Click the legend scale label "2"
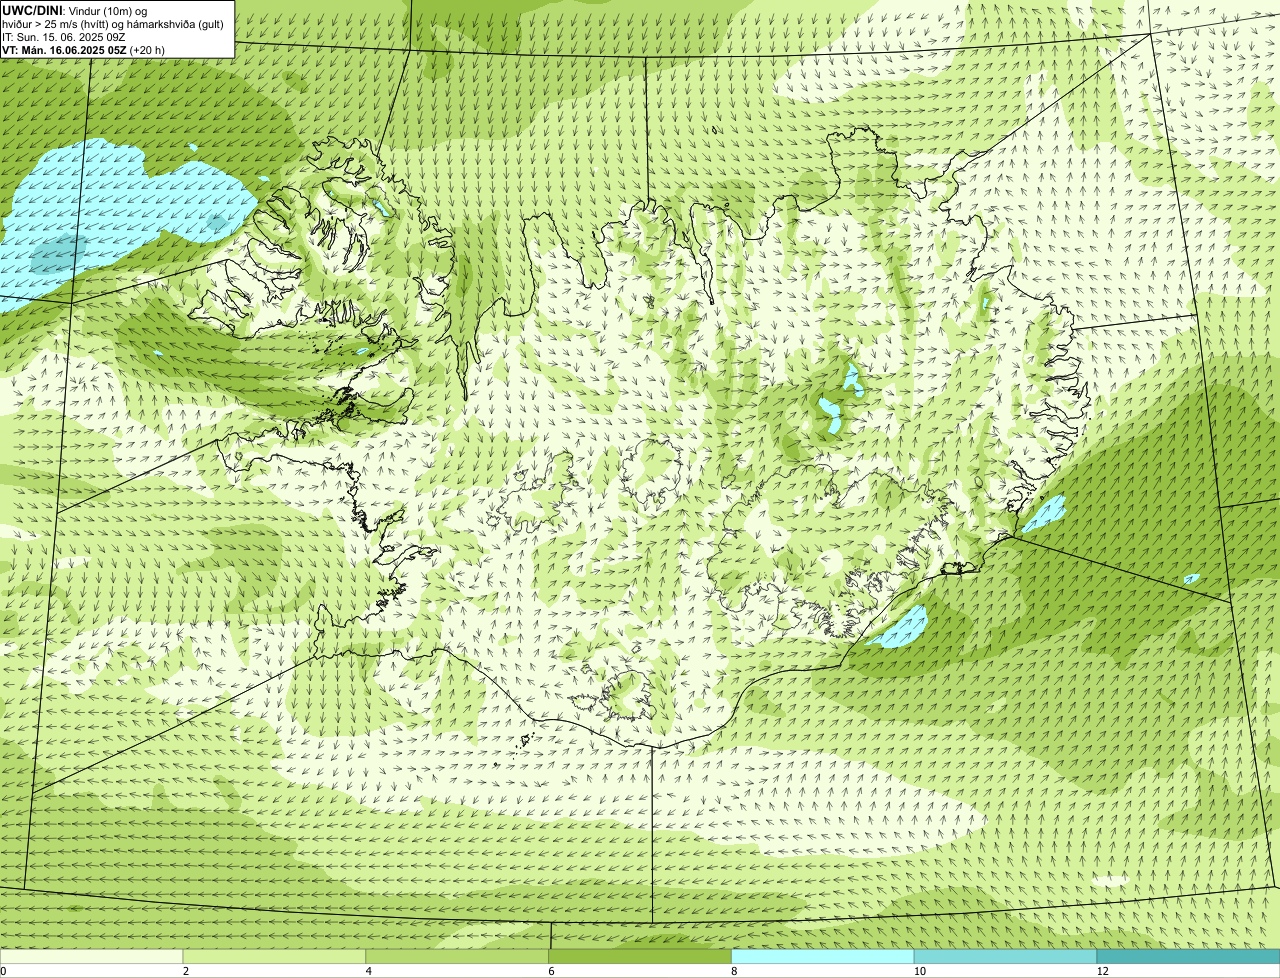 [x=186, y=971]
